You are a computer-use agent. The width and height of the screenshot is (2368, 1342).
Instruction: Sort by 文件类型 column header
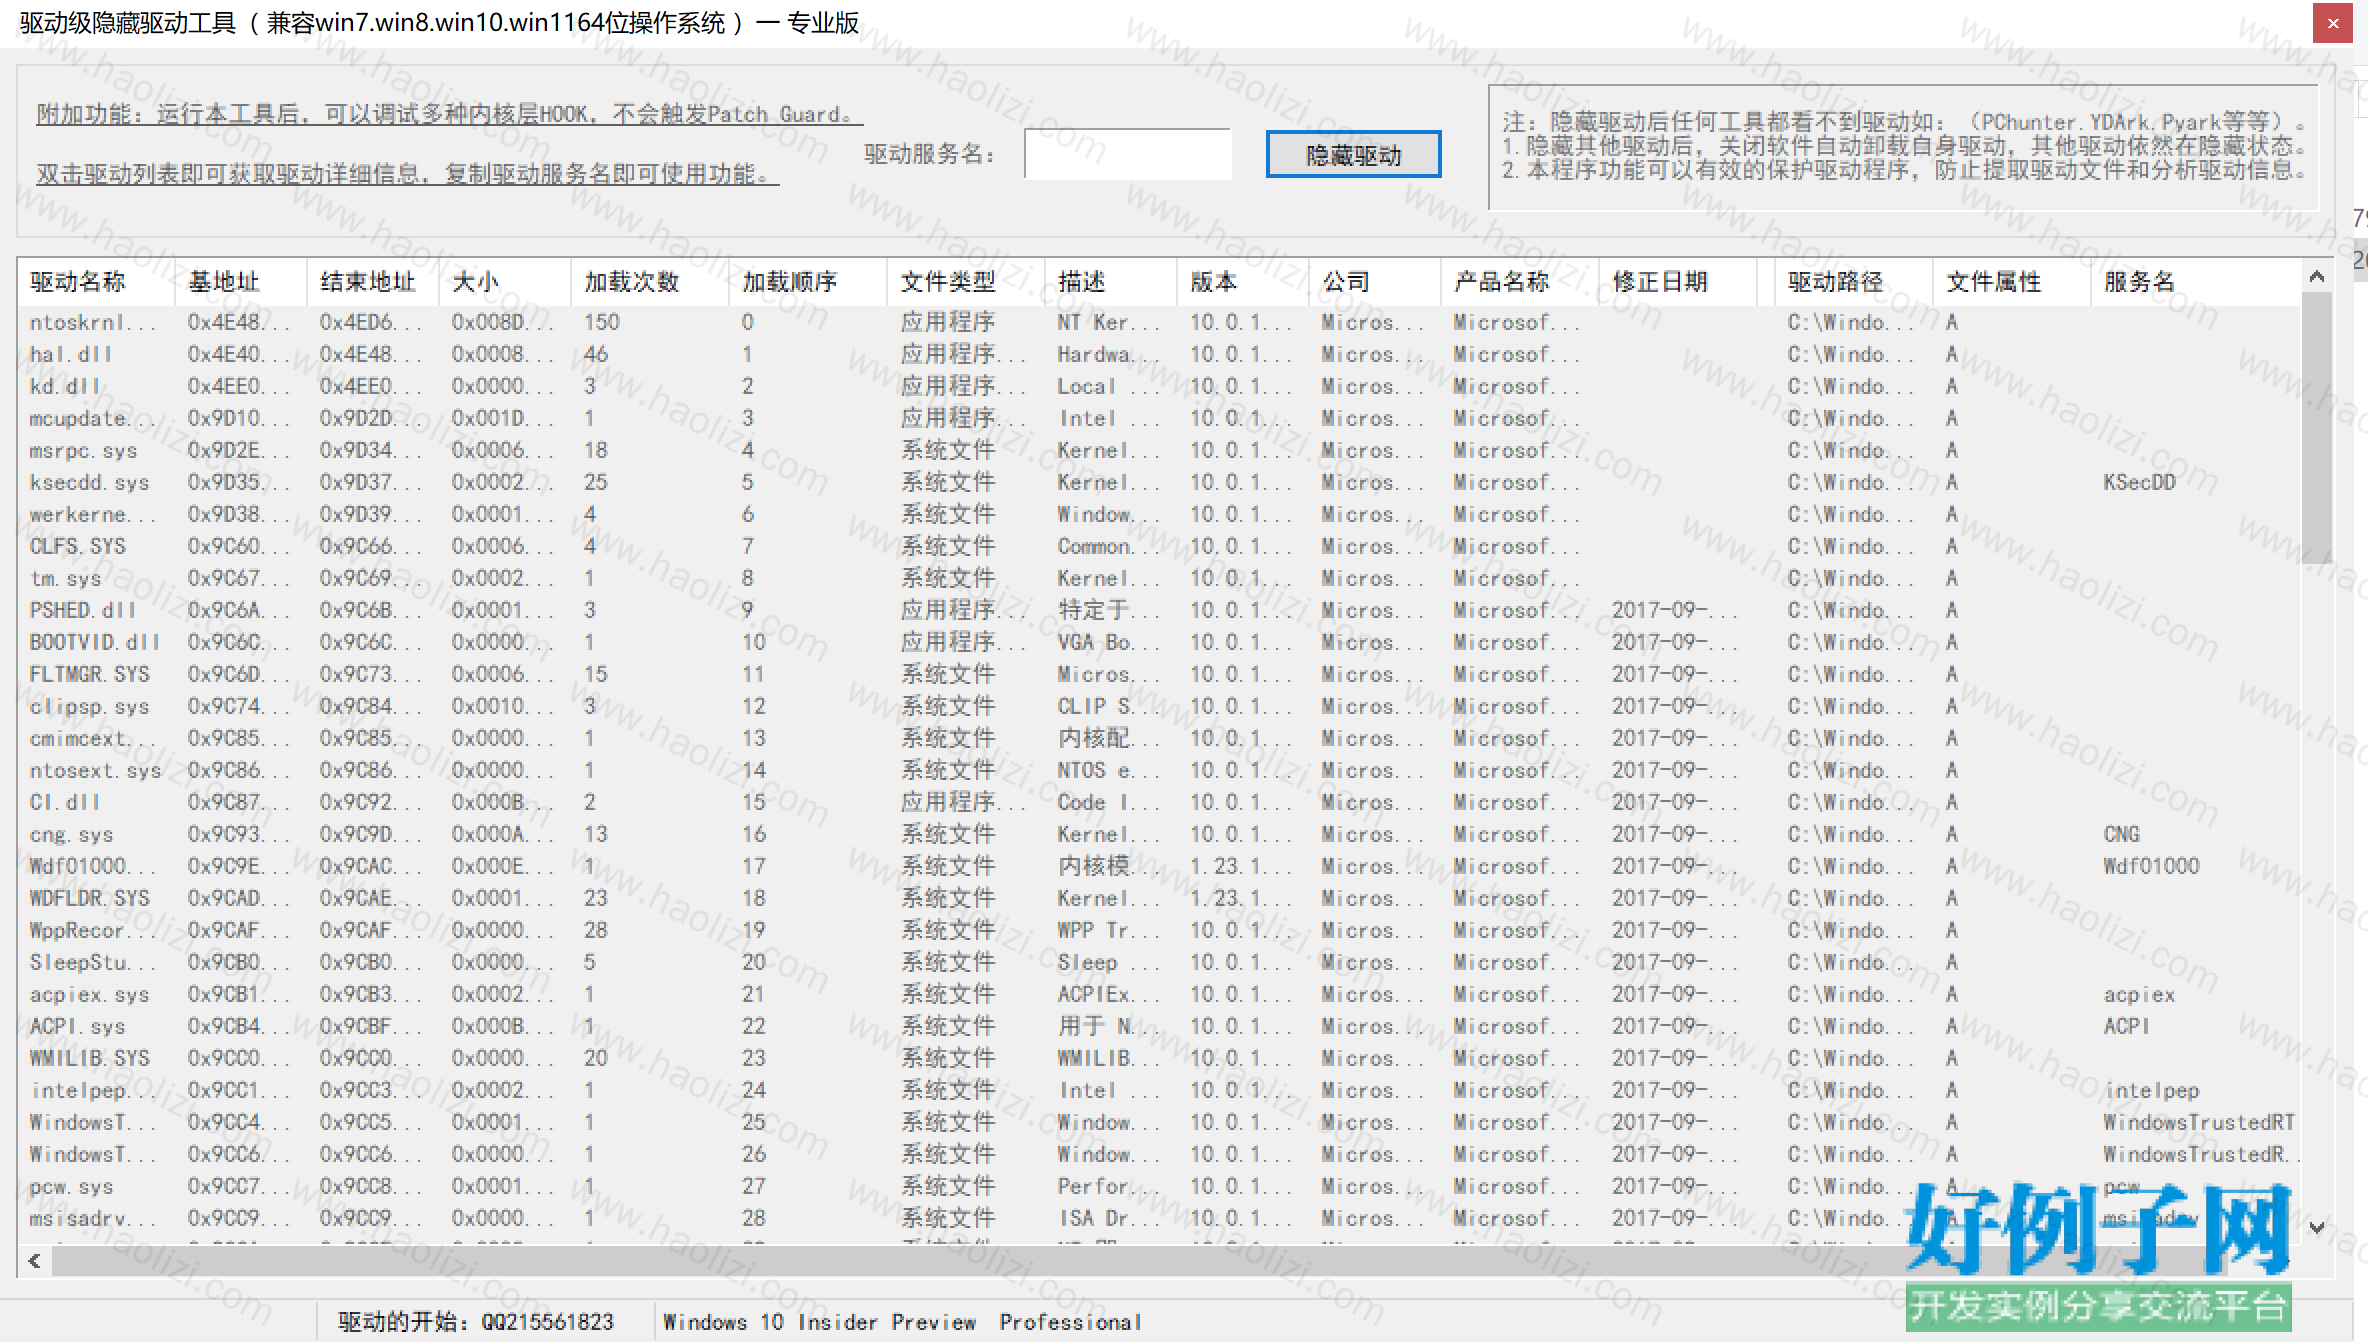(x=966, y=282)
